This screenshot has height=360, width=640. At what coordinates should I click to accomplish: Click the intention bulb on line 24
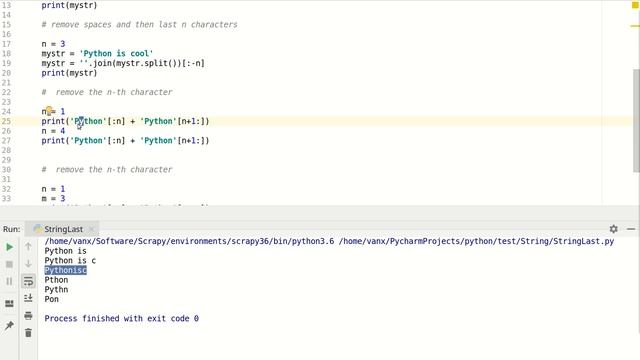pyautogui.click(x=49, y=110)
